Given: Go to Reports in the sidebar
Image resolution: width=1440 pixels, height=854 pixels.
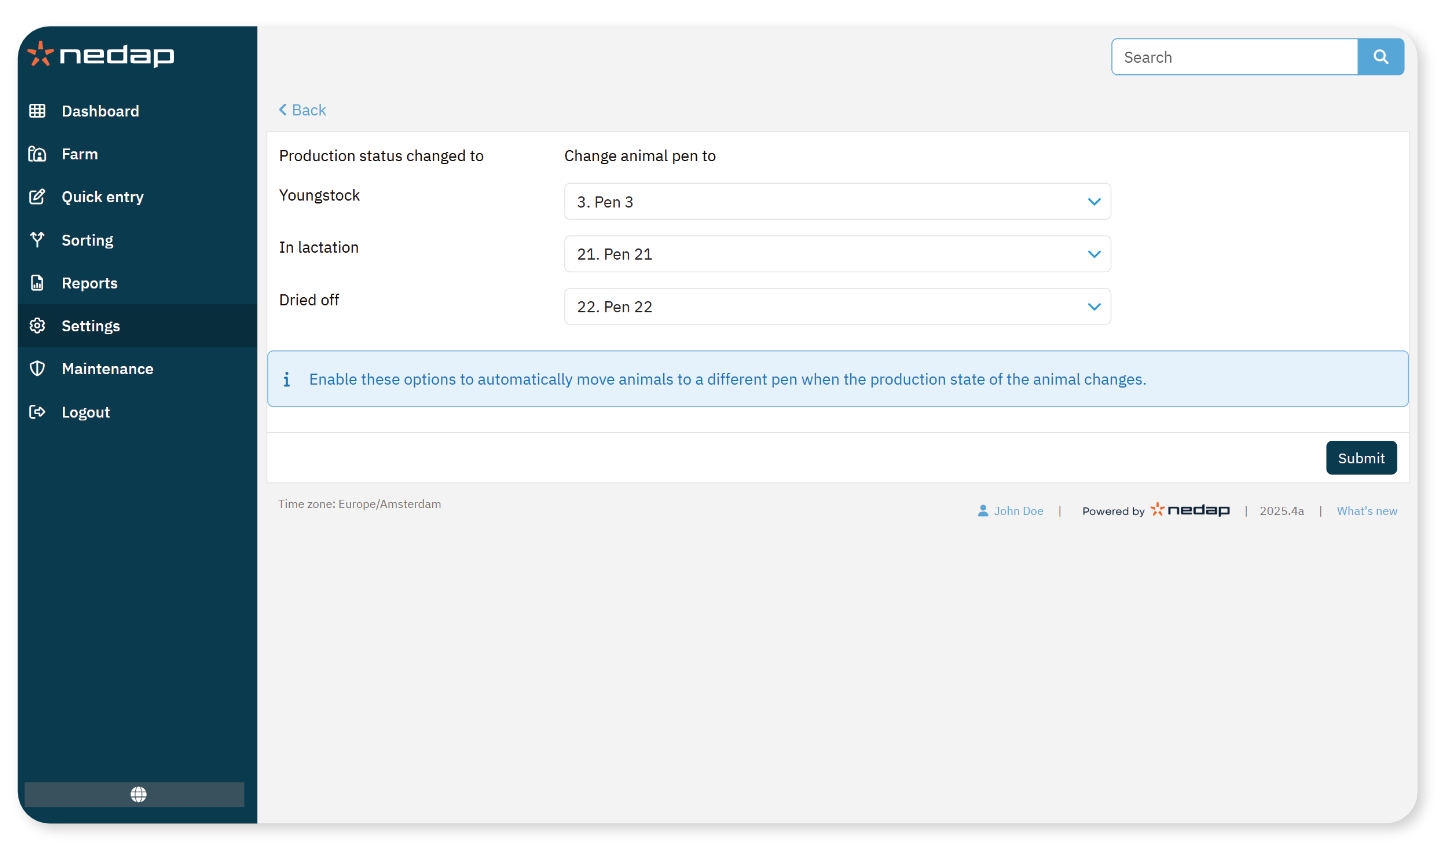Looking at the screenshot, I should pos(89,283).
